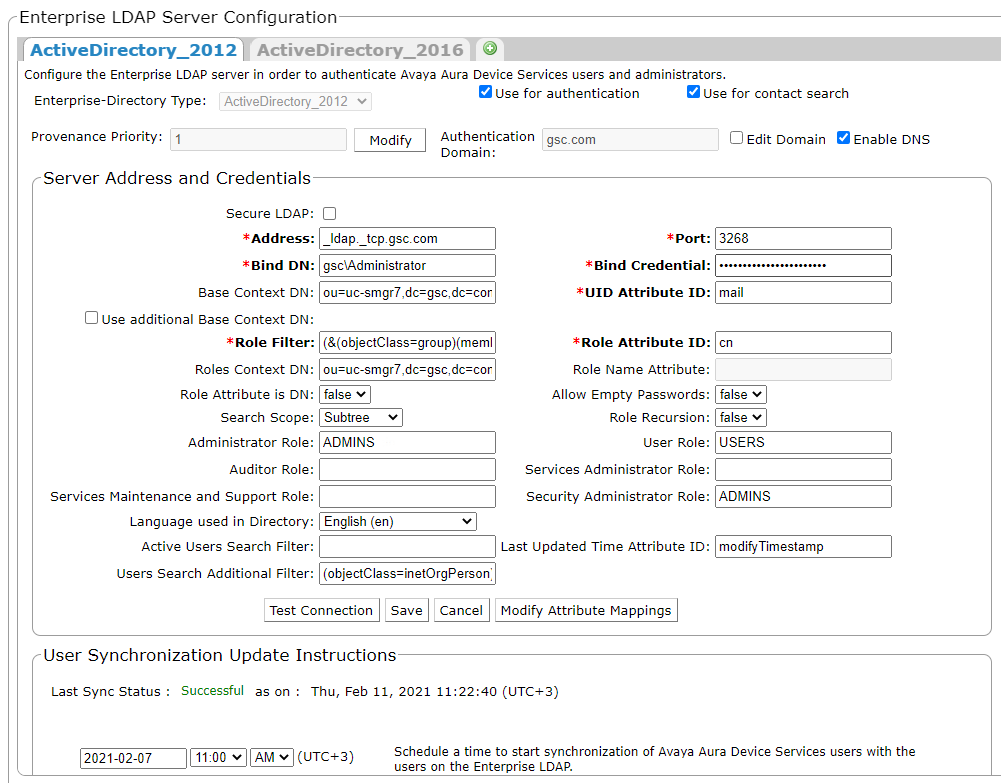This screenshot has width=1001, height=783.
Task: Check Use additional Base Context DN
Action: click(91, 318)
